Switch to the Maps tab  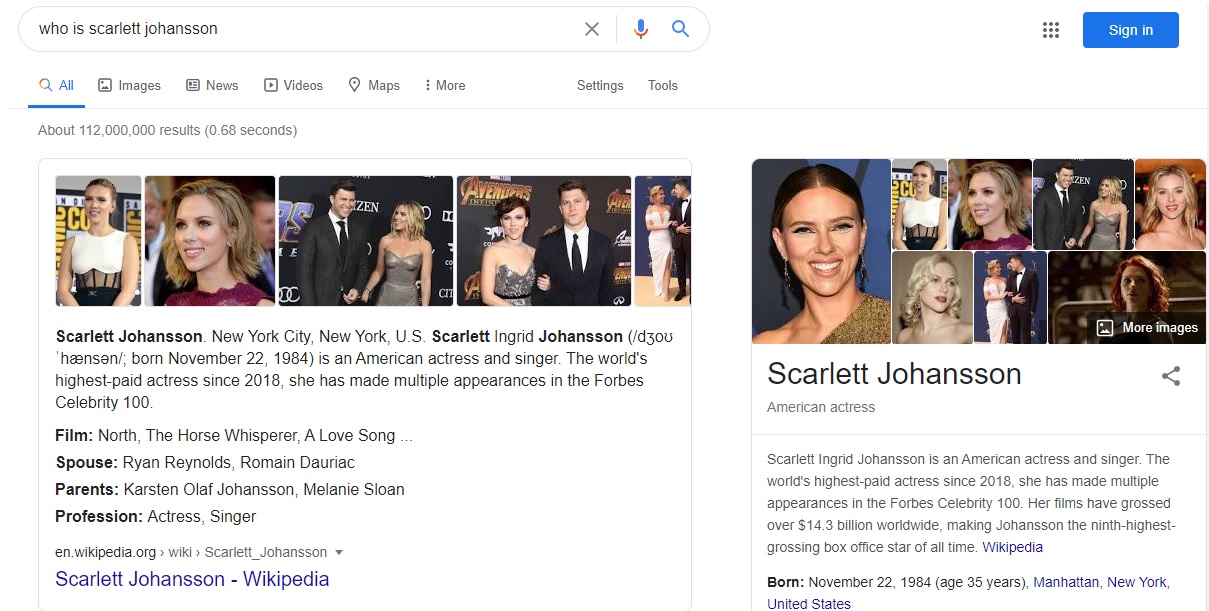(374, 86)
